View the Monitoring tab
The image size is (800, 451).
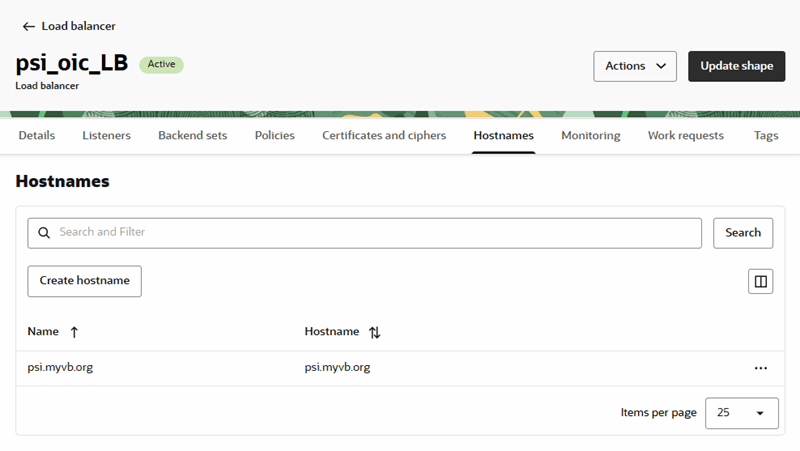(590, 136)
